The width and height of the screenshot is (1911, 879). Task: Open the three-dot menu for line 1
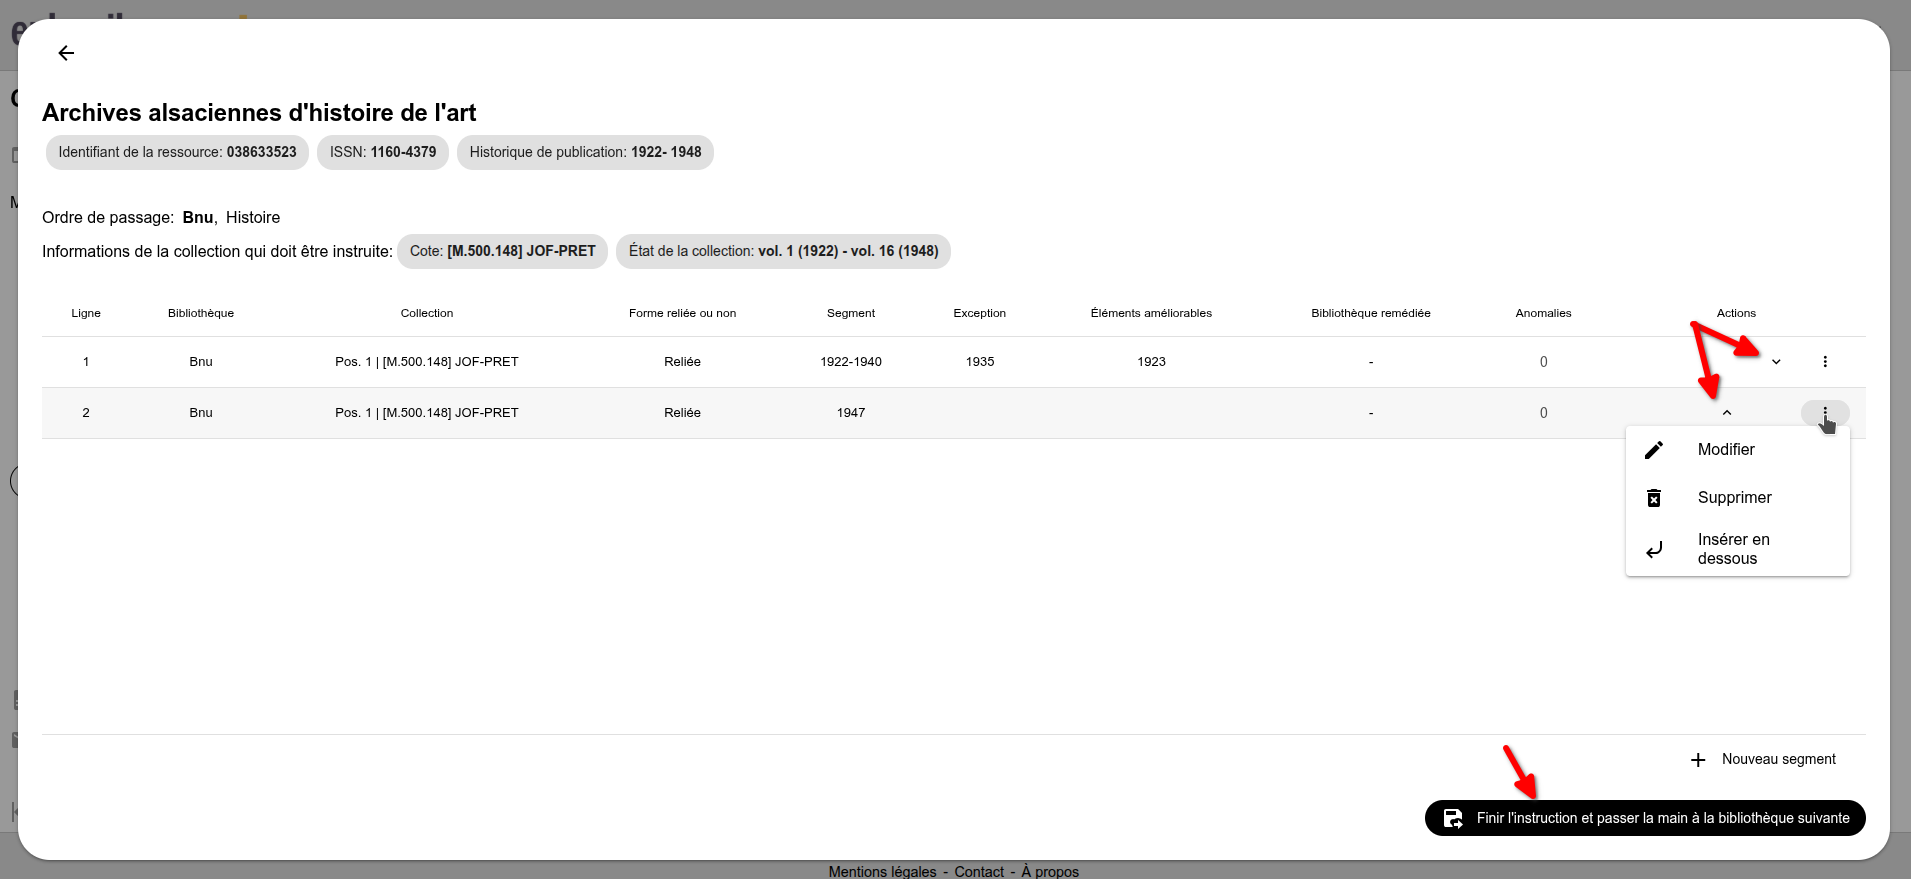pyautogui.click(x=1825, y=362)
